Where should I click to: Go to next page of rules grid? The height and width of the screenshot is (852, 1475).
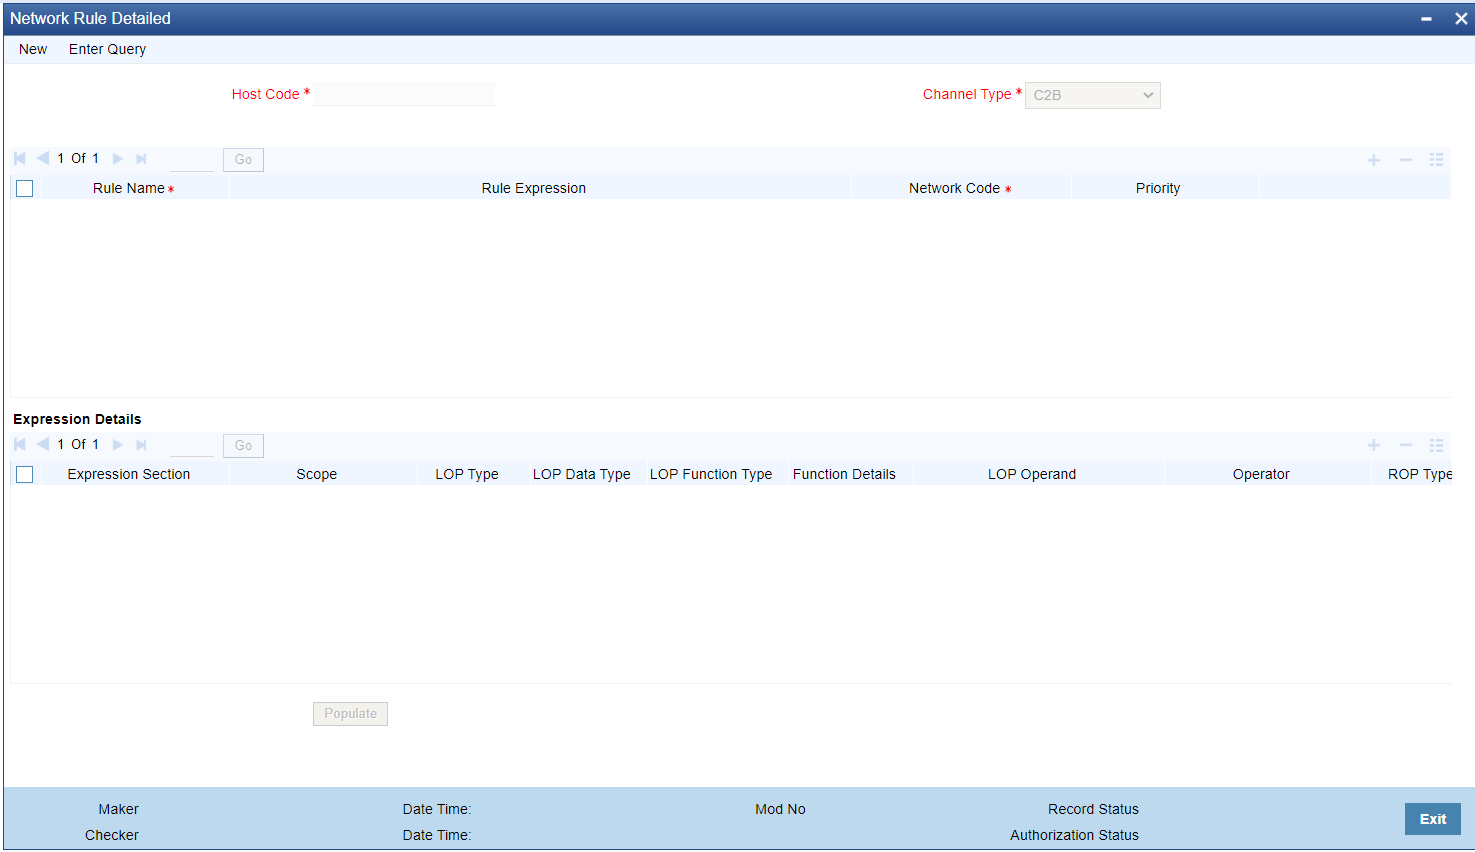pyautogui.click(x=118, y=159)
